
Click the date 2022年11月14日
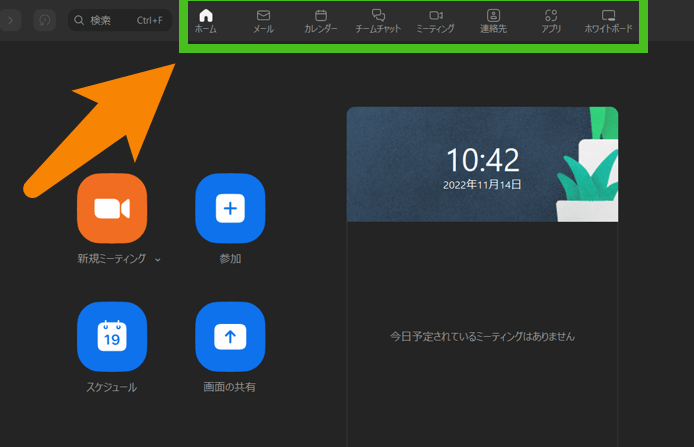pos(482,185)
